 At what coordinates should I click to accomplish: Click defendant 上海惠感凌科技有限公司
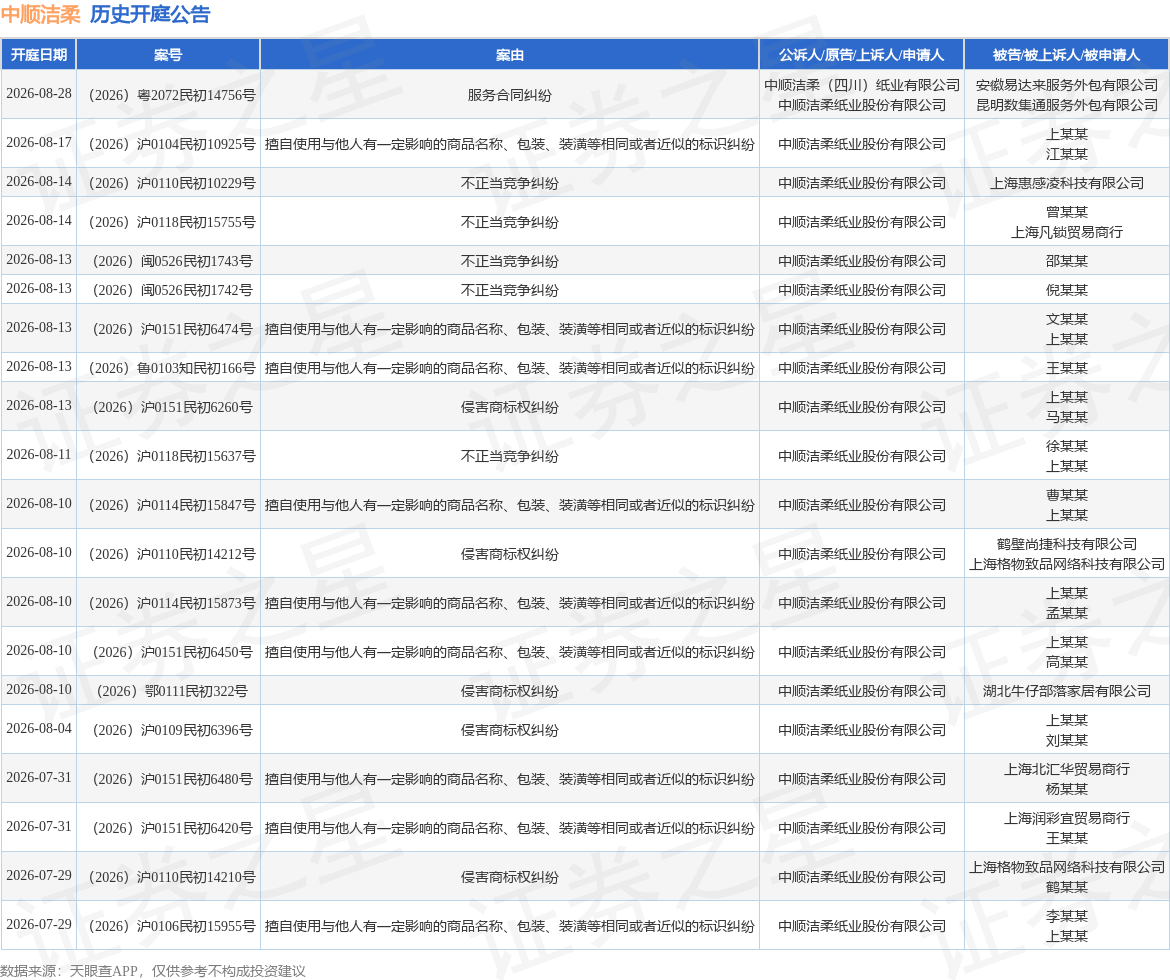point(1067,183)
